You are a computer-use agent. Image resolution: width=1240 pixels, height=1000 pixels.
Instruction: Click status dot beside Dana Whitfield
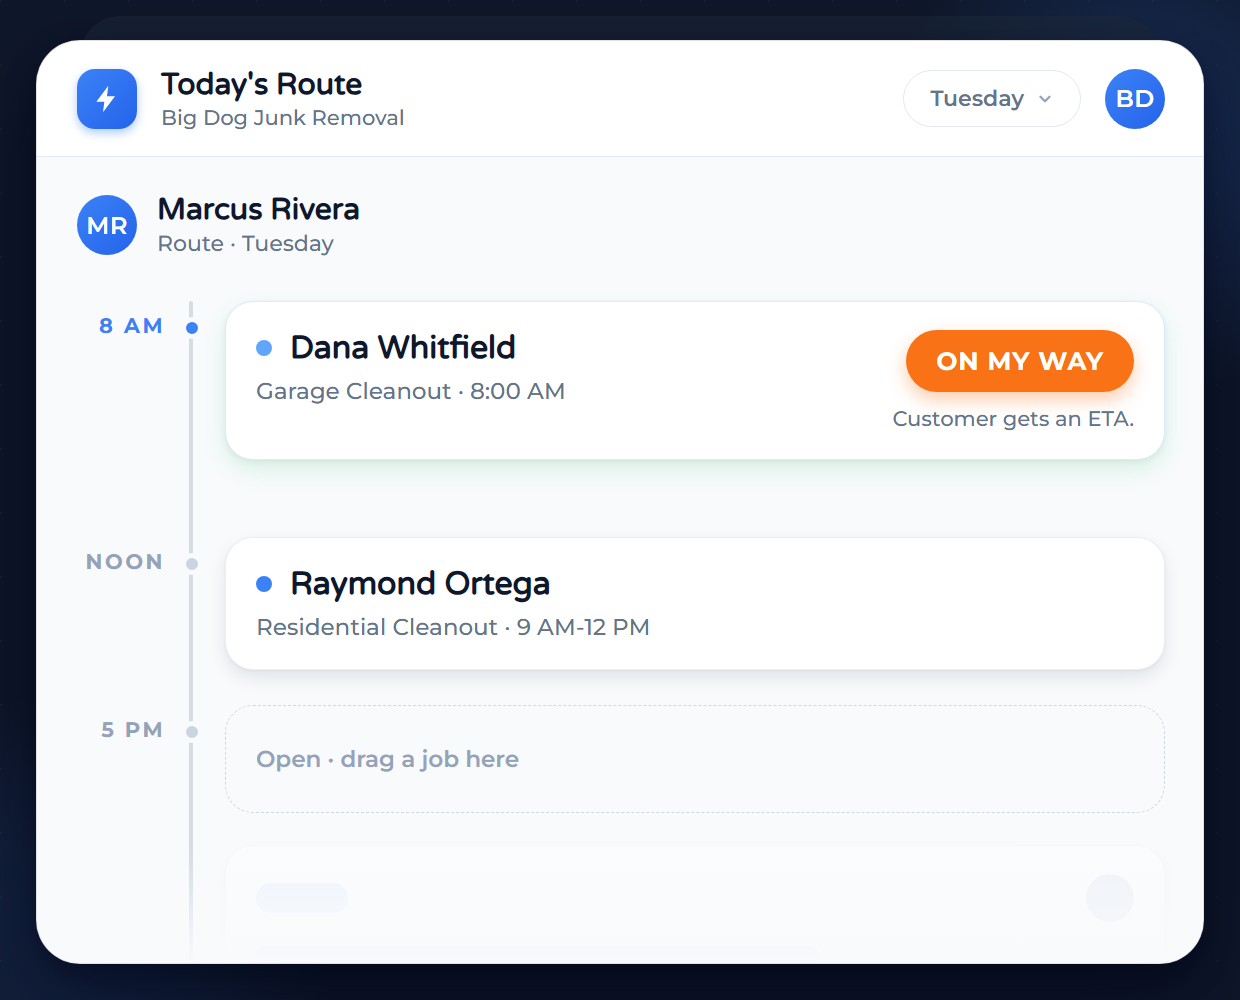[x=264, y=348]
